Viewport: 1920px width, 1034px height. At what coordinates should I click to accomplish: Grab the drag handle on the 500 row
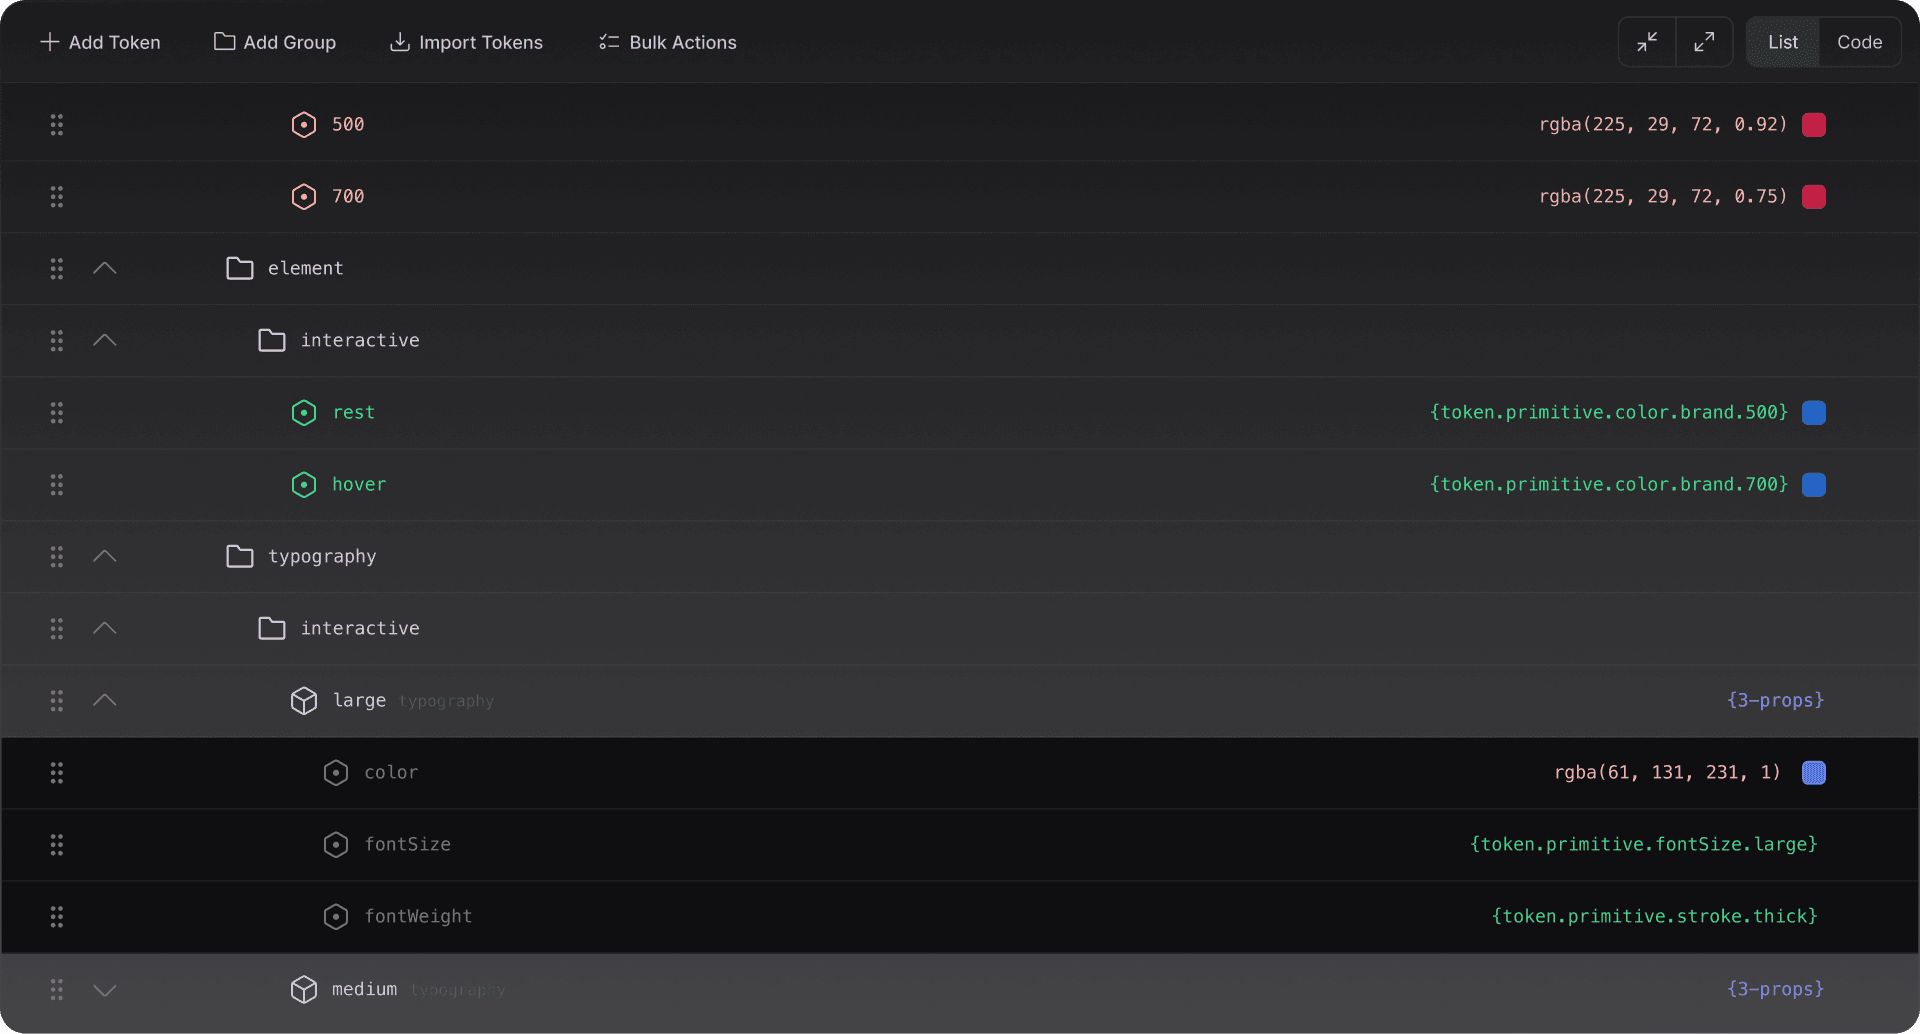pyautogui.click(x=57, y=125)
